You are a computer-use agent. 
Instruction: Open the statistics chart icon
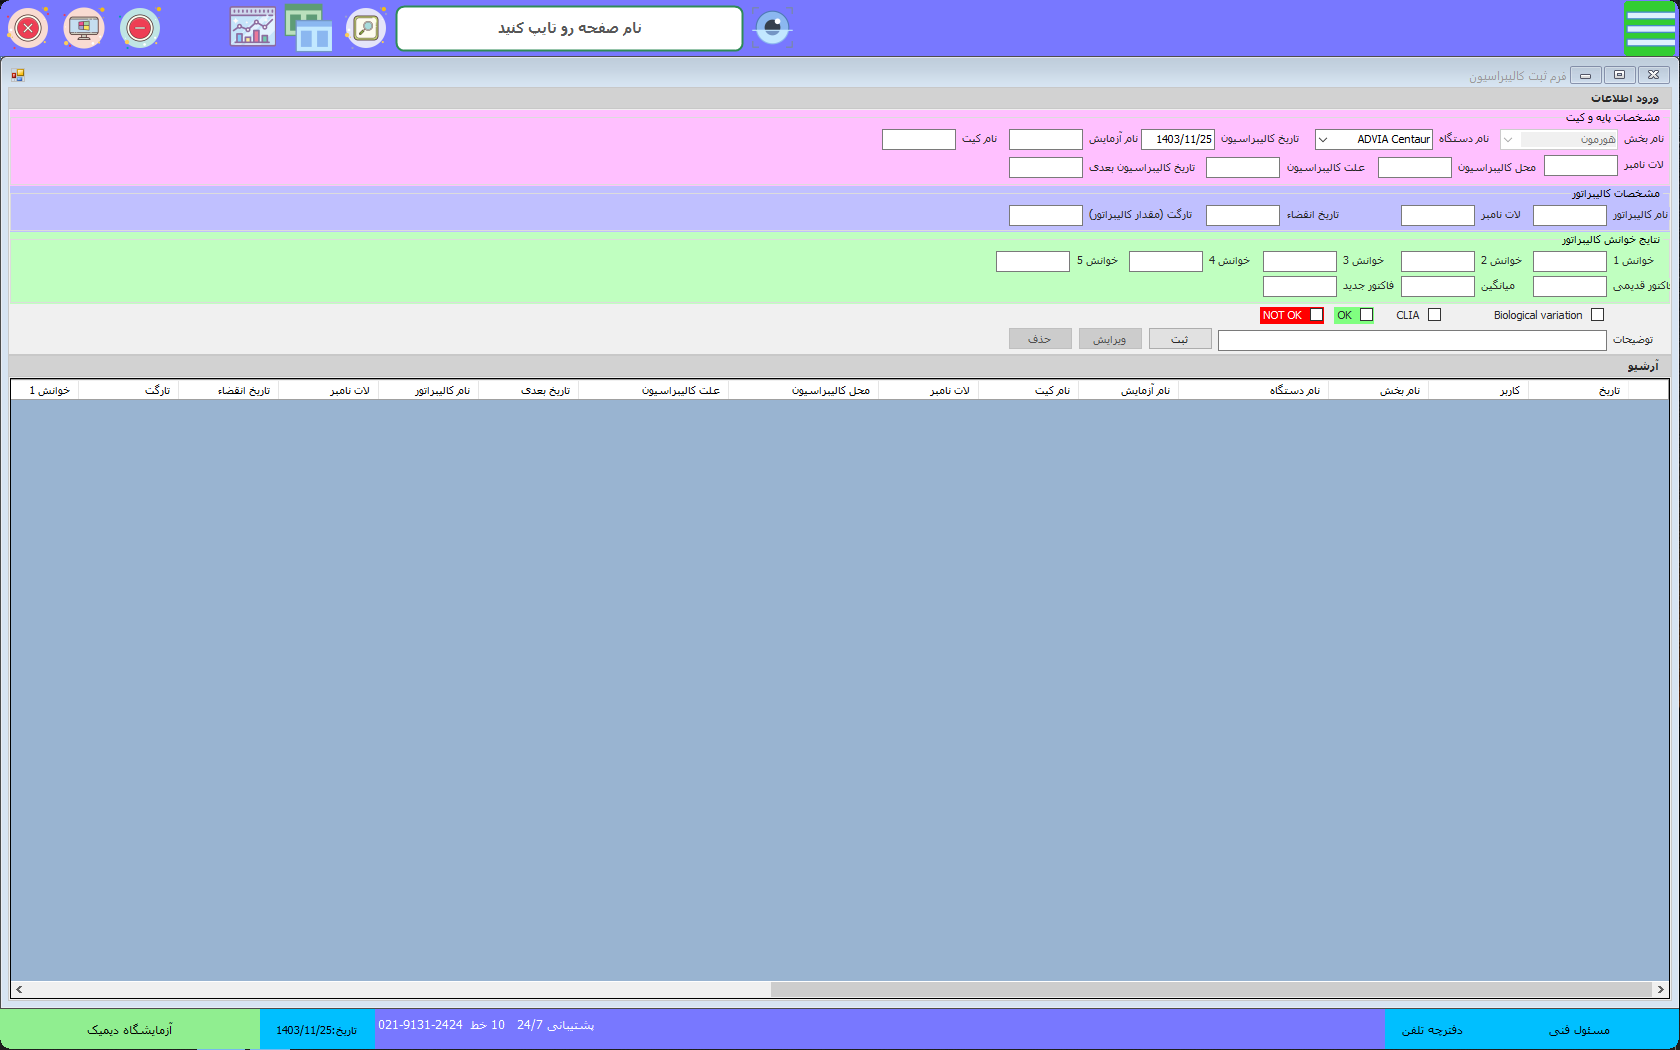(253, 27)
